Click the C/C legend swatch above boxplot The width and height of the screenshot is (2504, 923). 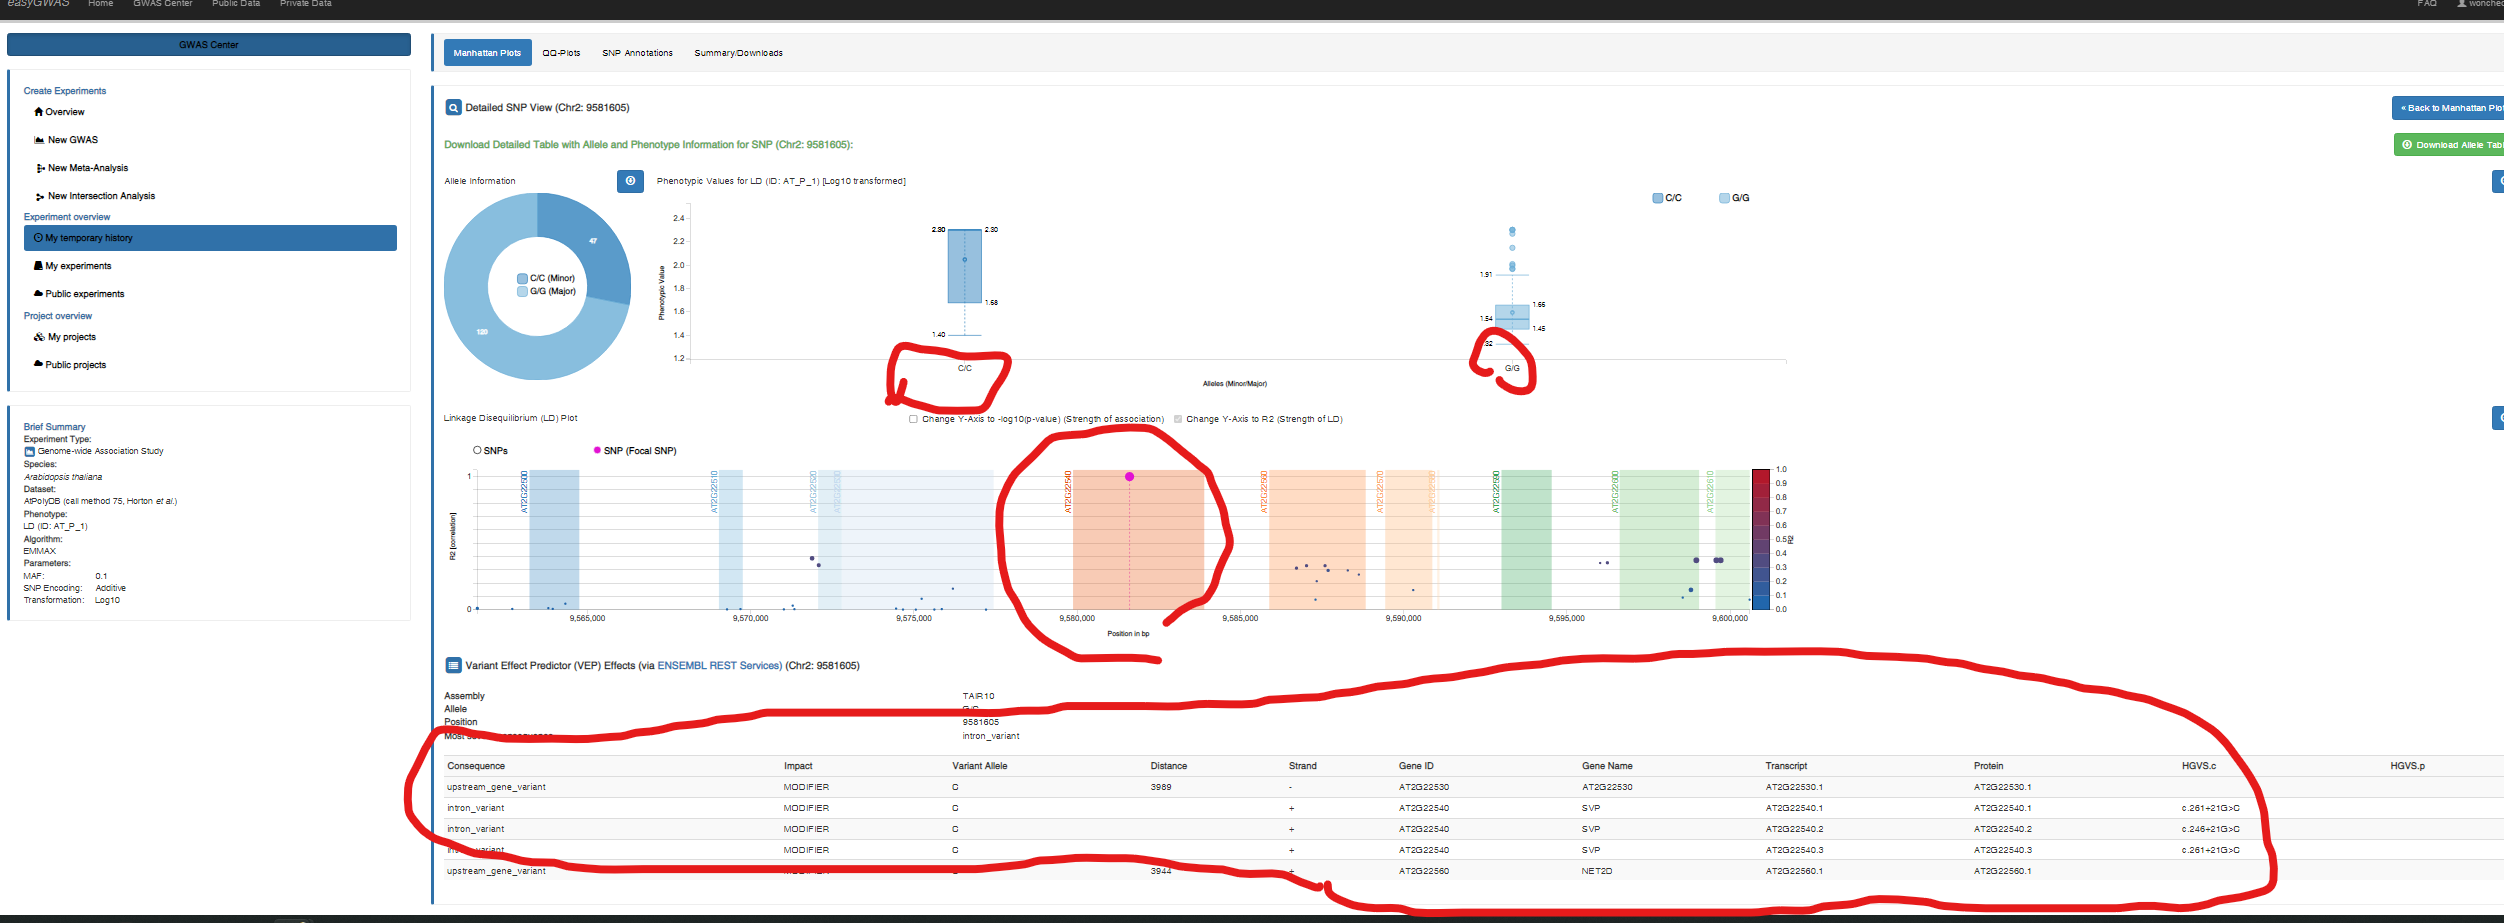tap(1658, 198)
